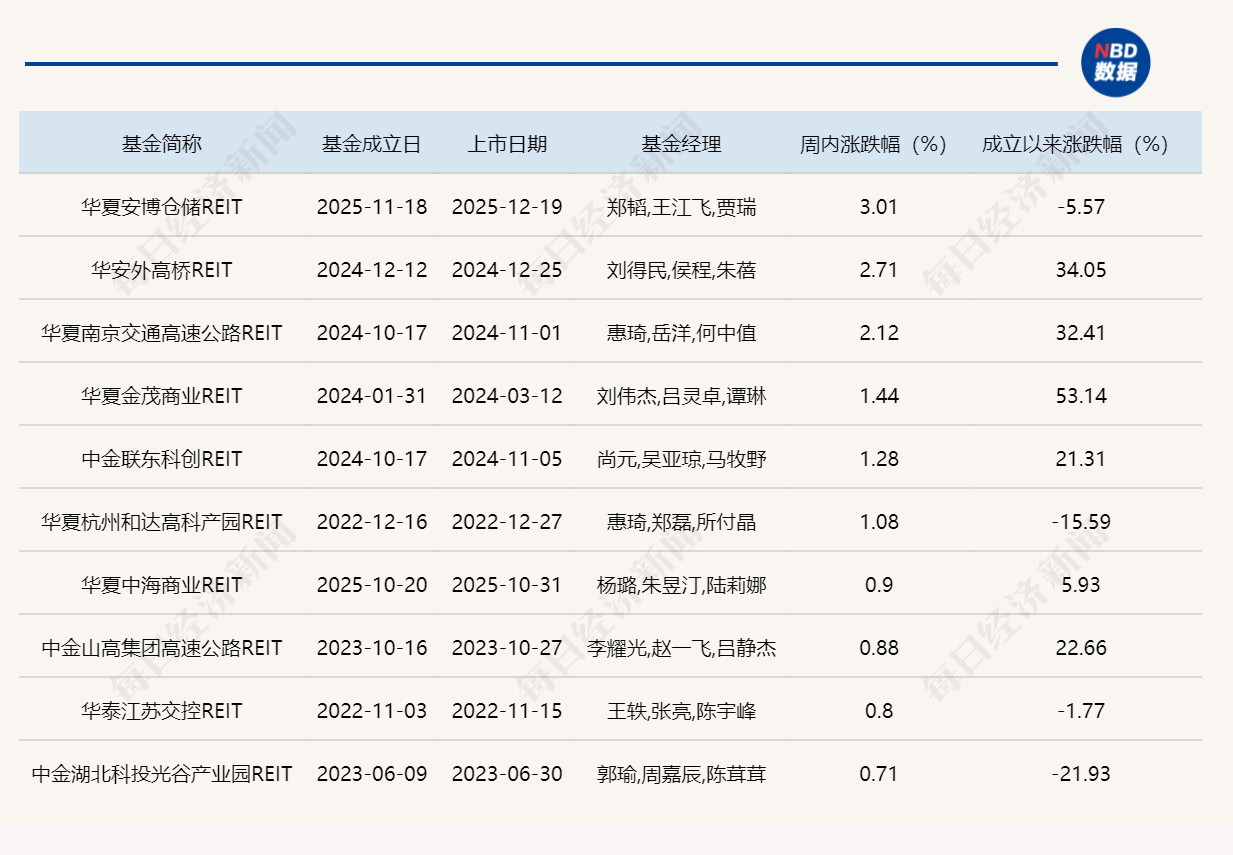
Task: Select listing date 2024-11-05
Action: [x=507, y=459]
